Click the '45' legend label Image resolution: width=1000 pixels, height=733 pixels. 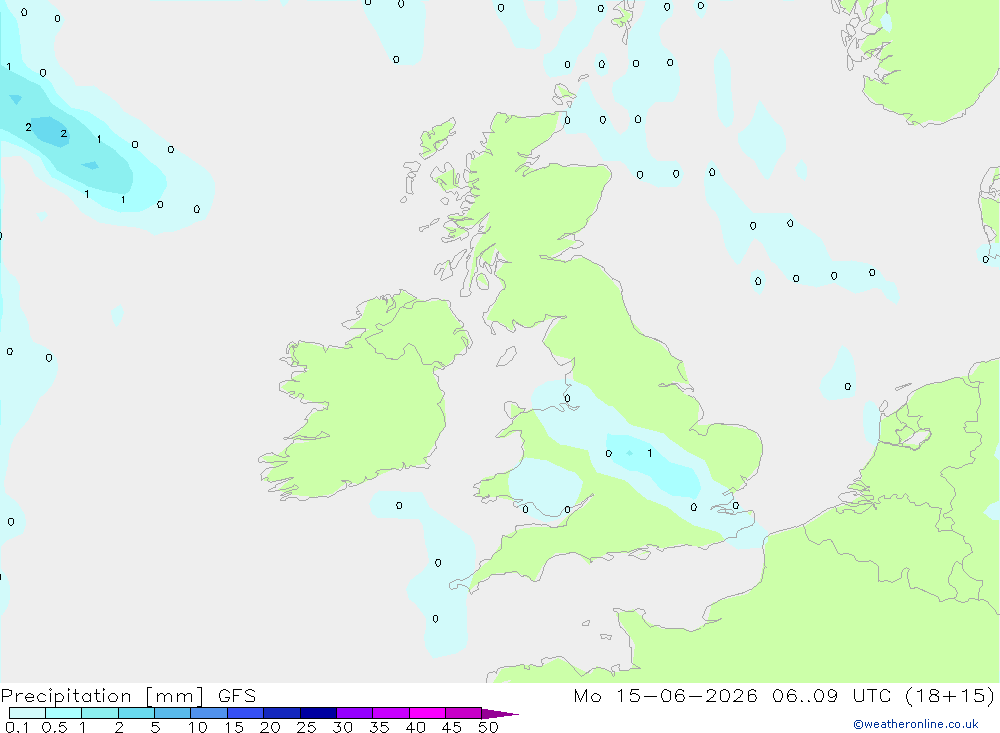(x=452, y=727)
